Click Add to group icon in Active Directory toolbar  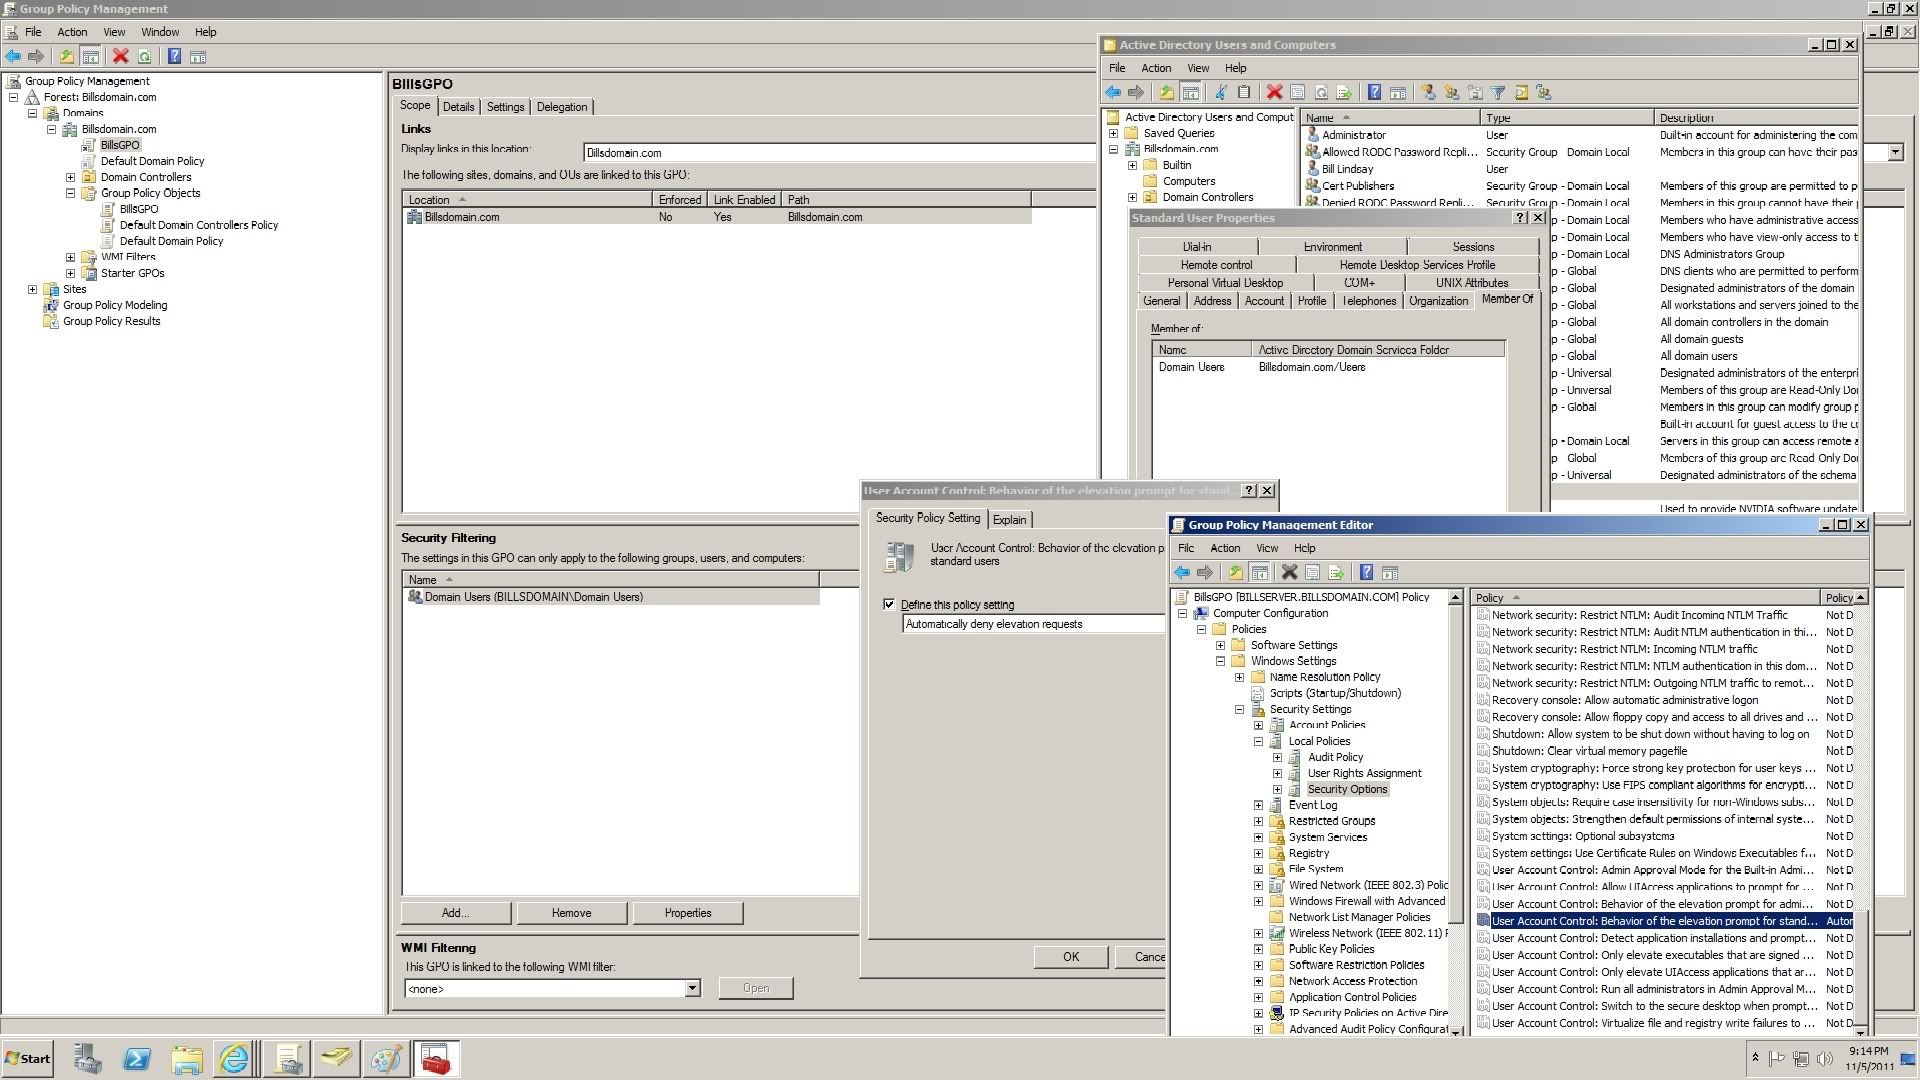point(1544,93)
